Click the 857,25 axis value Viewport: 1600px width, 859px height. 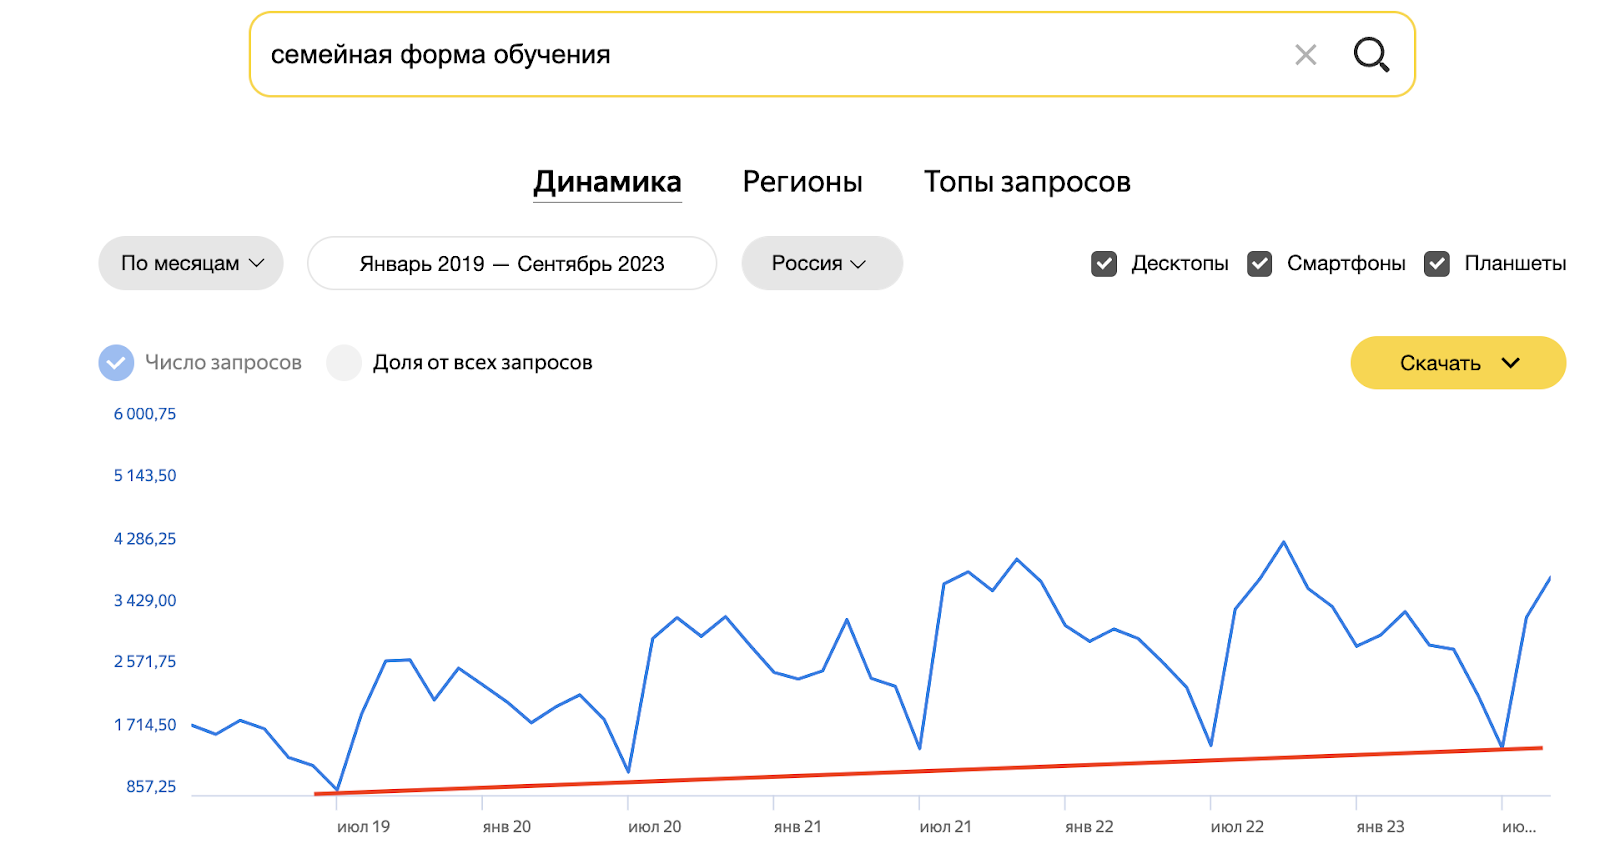[x=151, y=787]
